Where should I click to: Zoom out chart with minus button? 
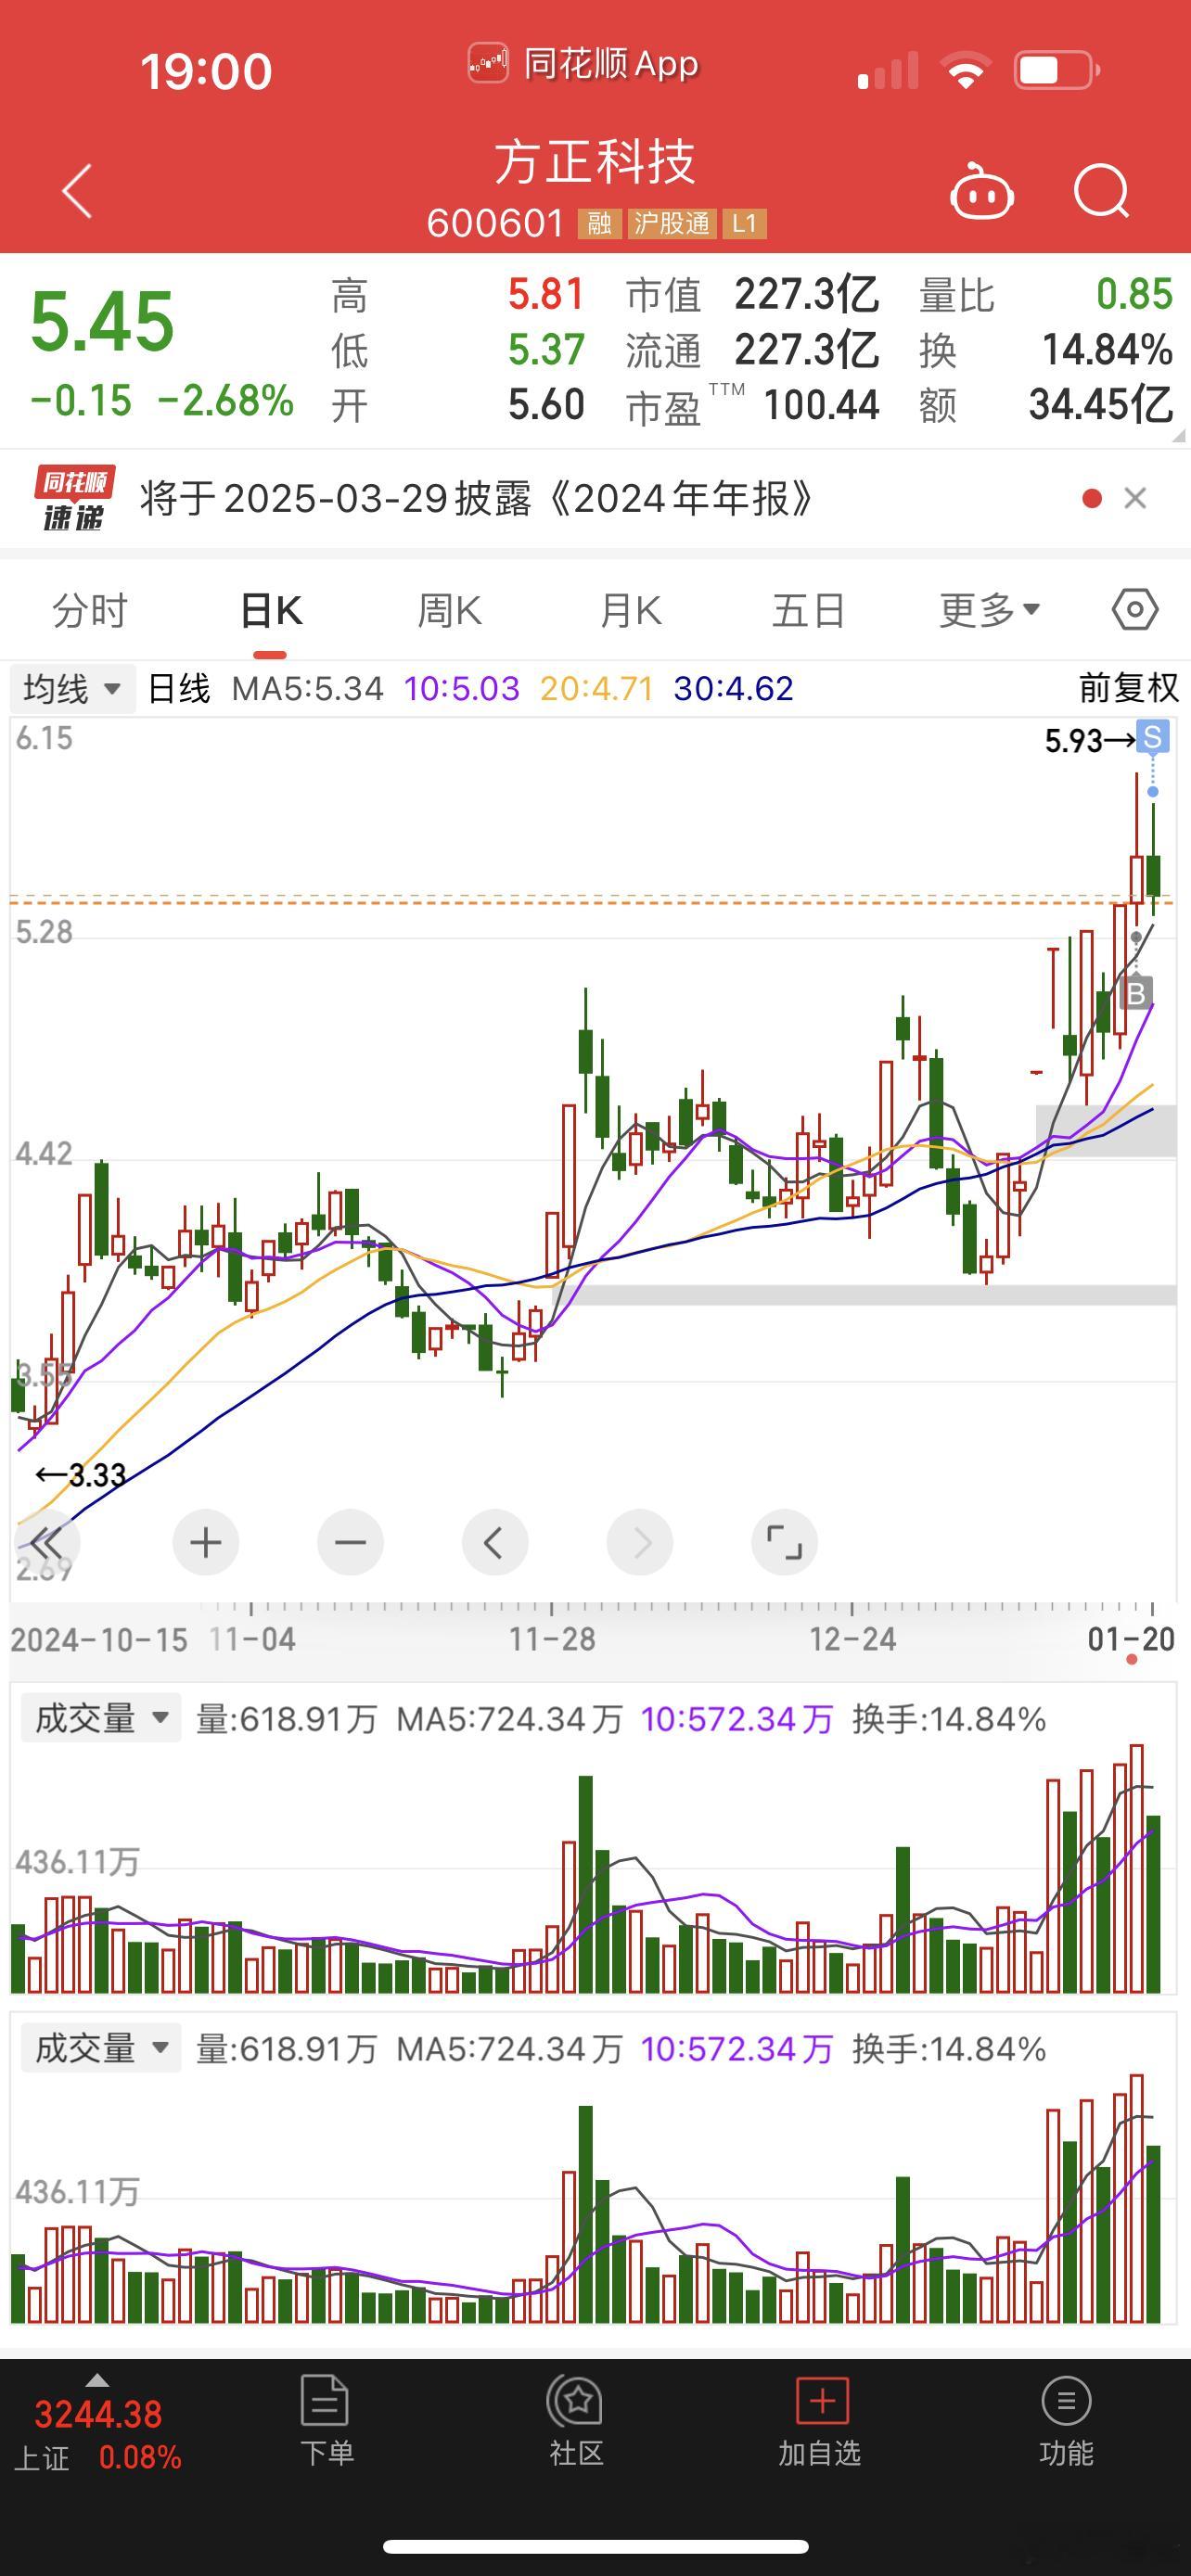350,1543
